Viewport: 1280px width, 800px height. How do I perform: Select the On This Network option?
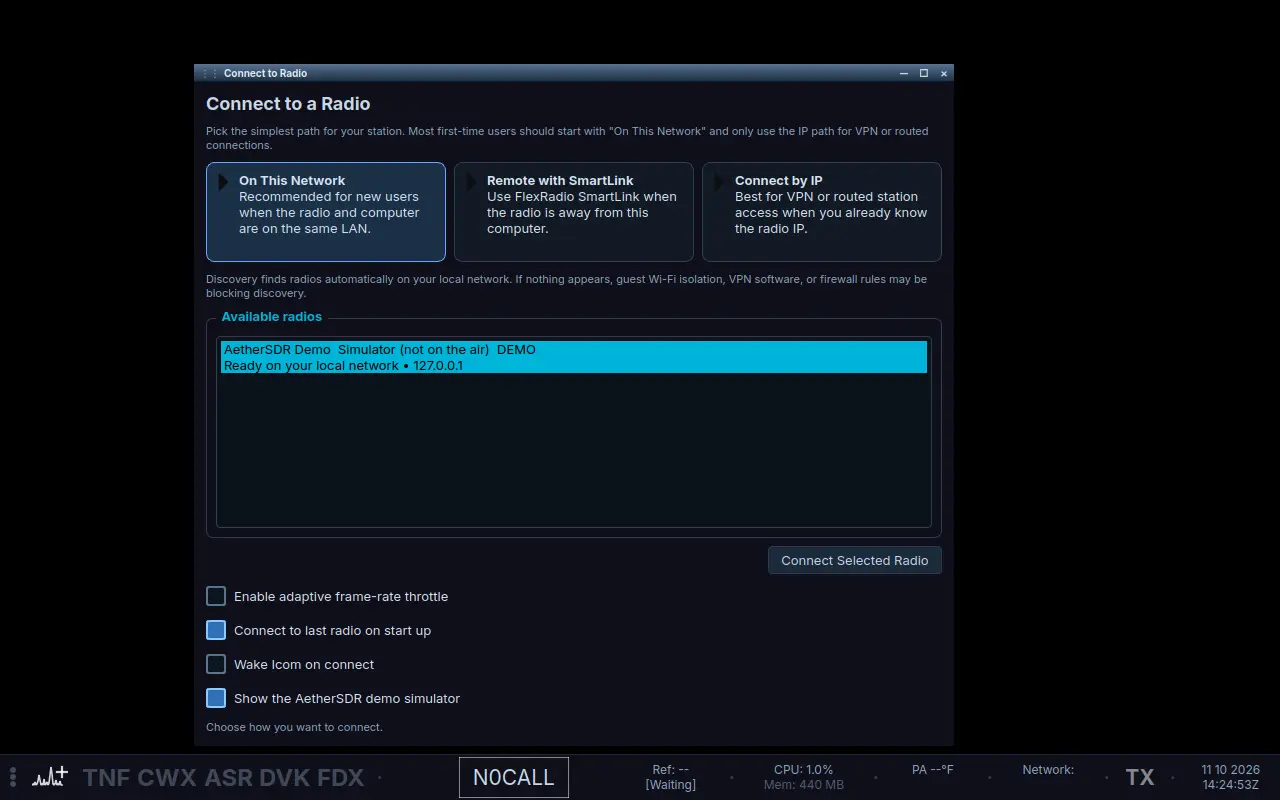click(x=326, y=212)
